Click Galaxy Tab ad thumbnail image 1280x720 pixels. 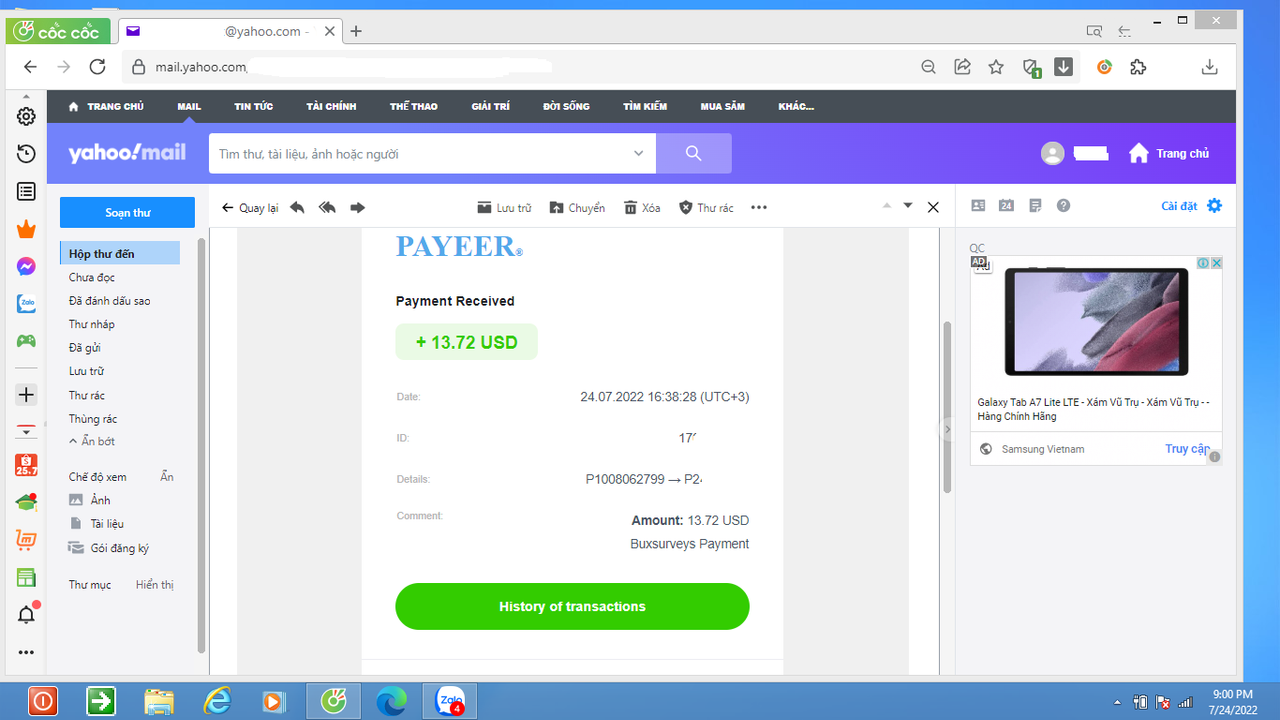click(1097, 321)
